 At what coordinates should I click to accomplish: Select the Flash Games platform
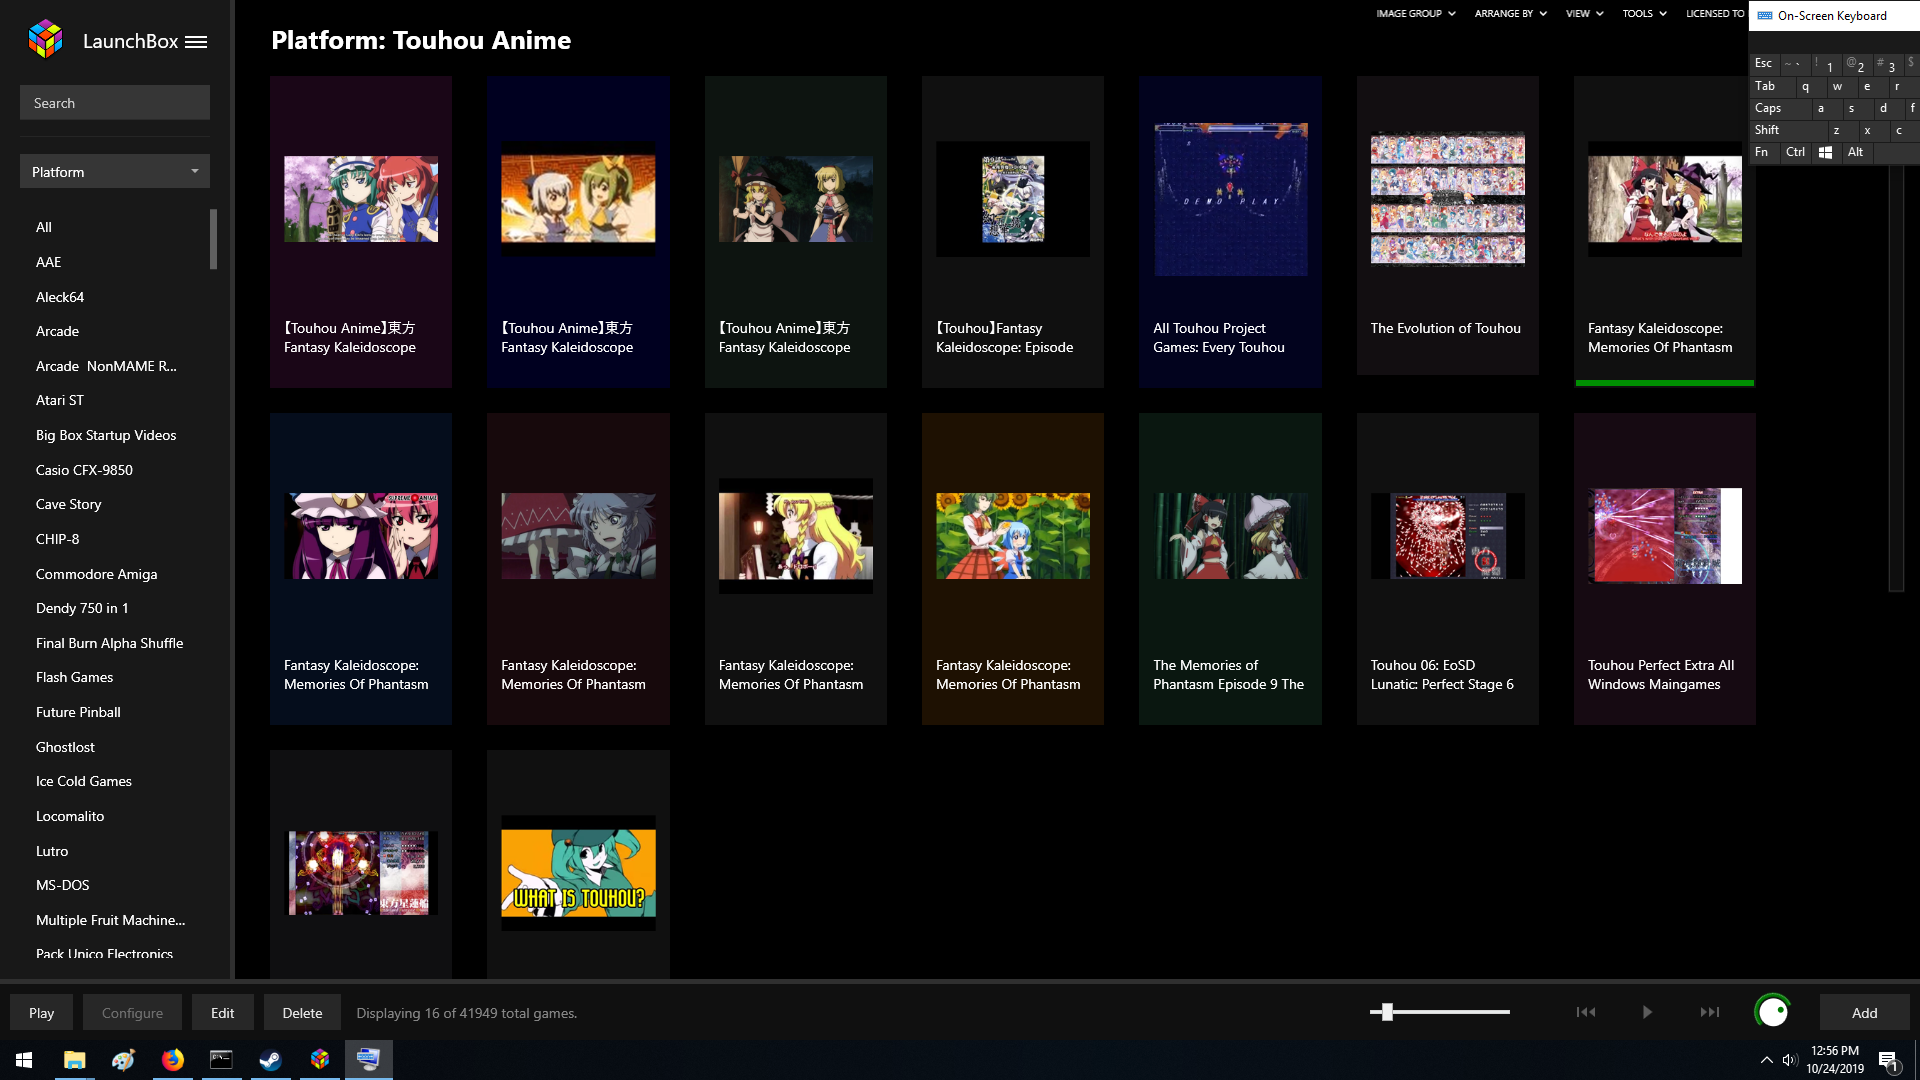click(x=74, y=678)
